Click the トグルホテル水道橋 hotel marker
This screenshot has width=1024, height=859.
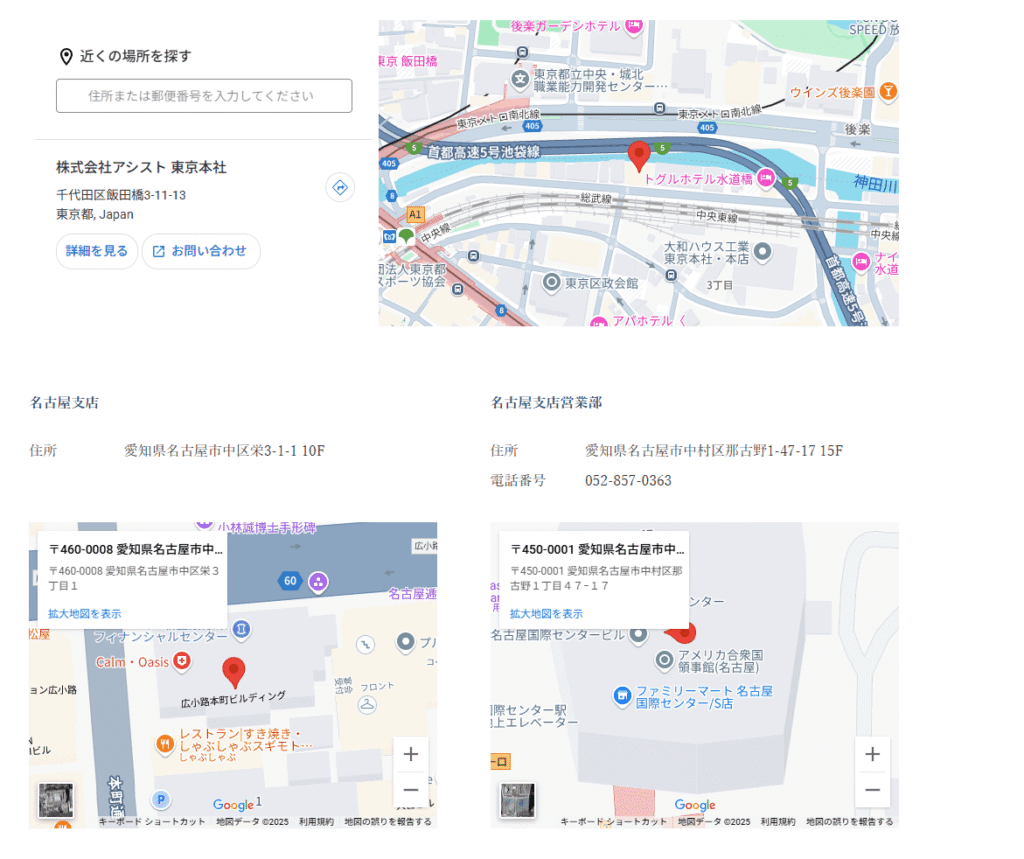coord(766,177)
